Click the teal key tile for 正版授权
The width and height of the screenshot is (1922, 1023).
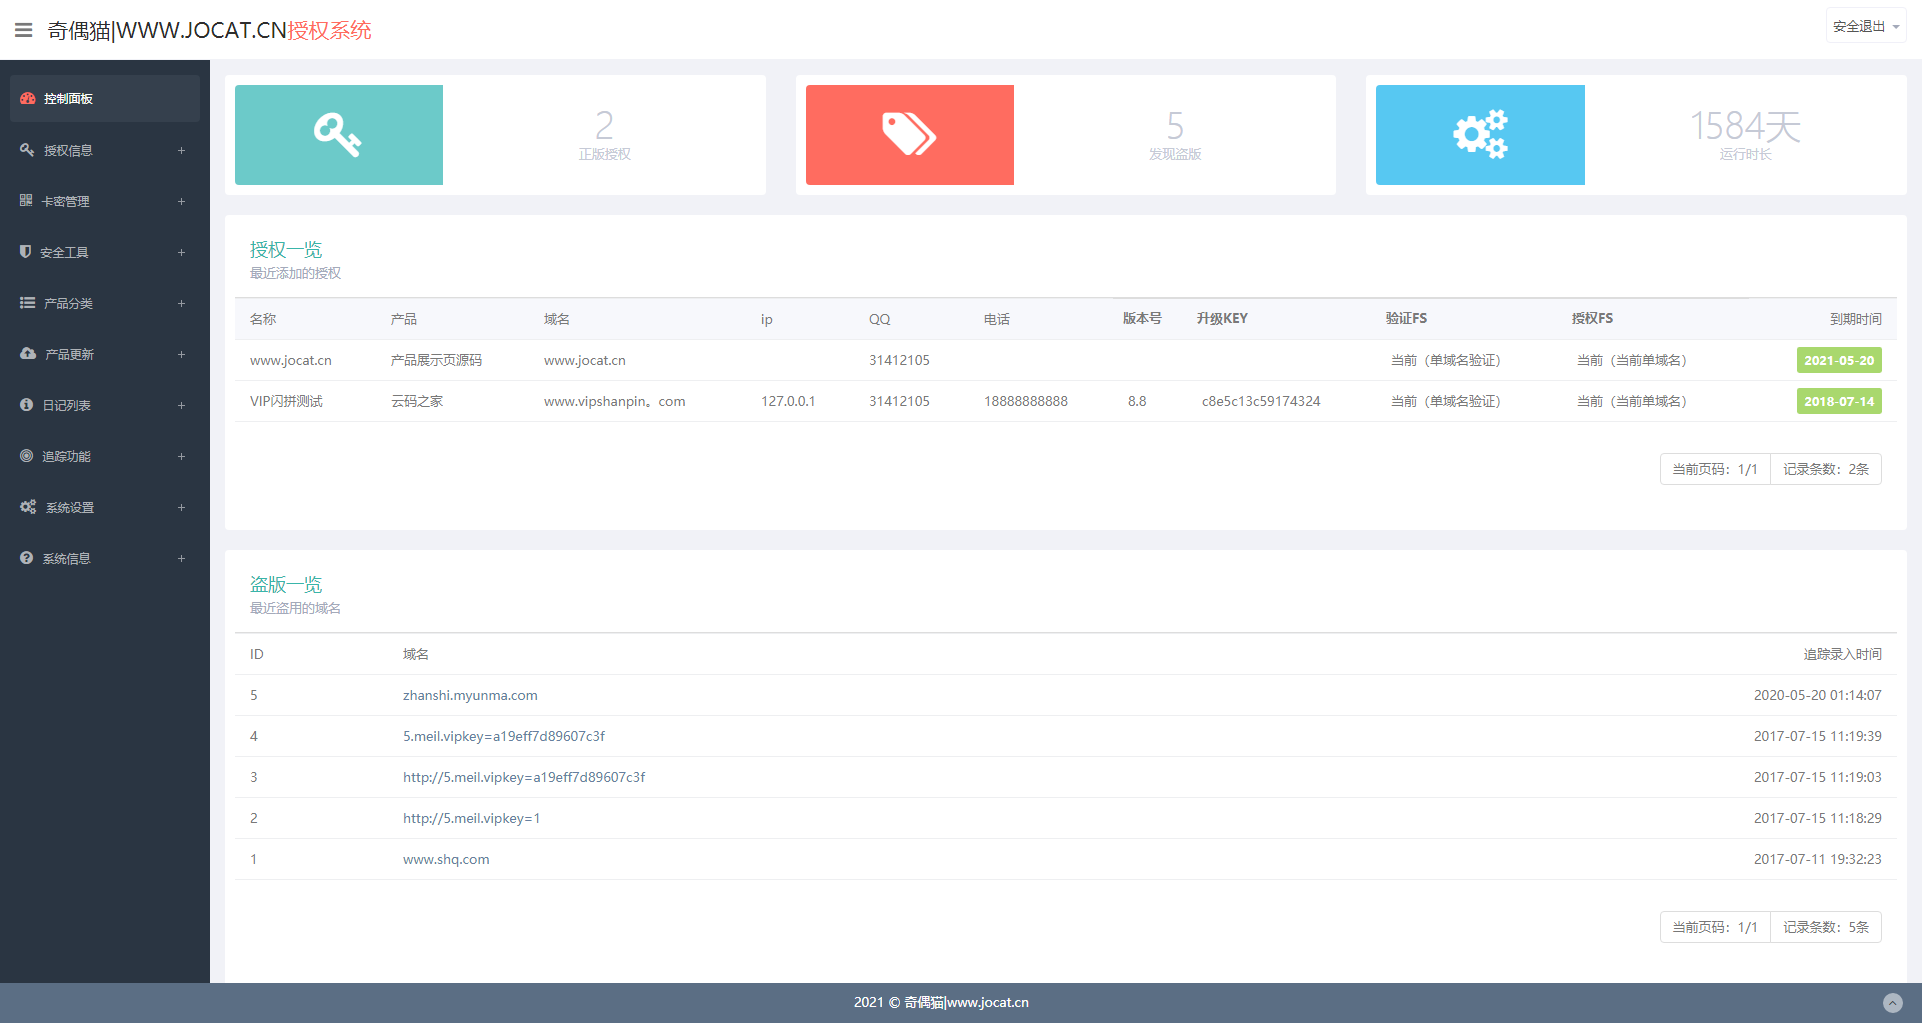point(339,135)
